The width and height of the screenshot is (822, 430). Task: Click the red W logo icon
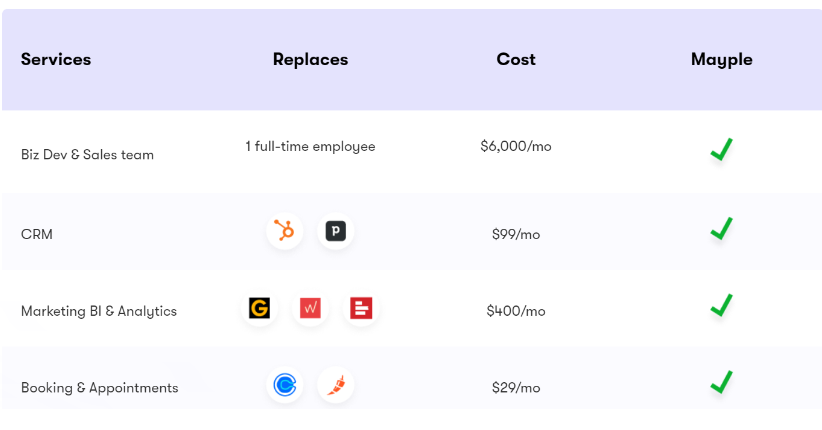pyautogui.click(x=310, y=308)
